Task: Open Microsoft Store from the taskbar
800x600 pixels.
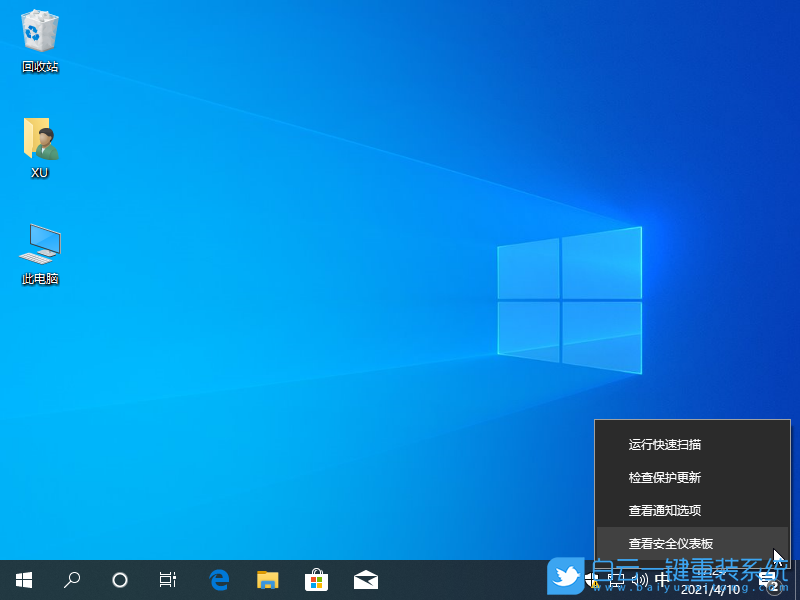Action: (316, 579)
